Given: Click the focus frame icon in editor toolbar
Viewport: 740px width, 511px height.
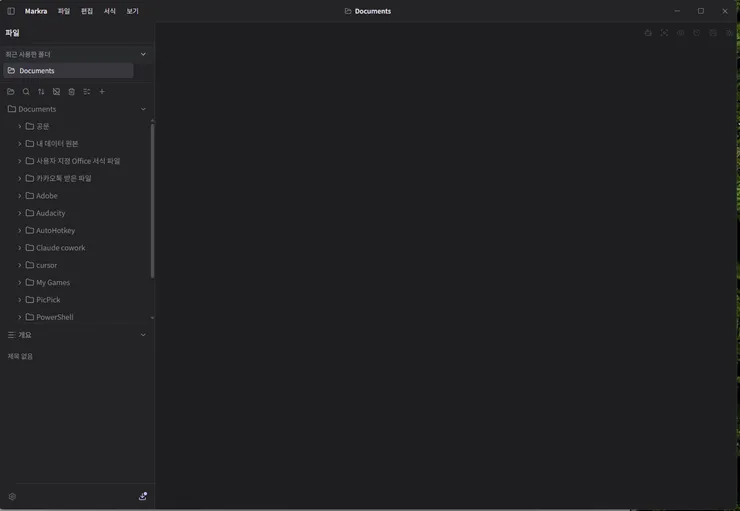Looking at the screenshot, I should (x=664, y=33).
